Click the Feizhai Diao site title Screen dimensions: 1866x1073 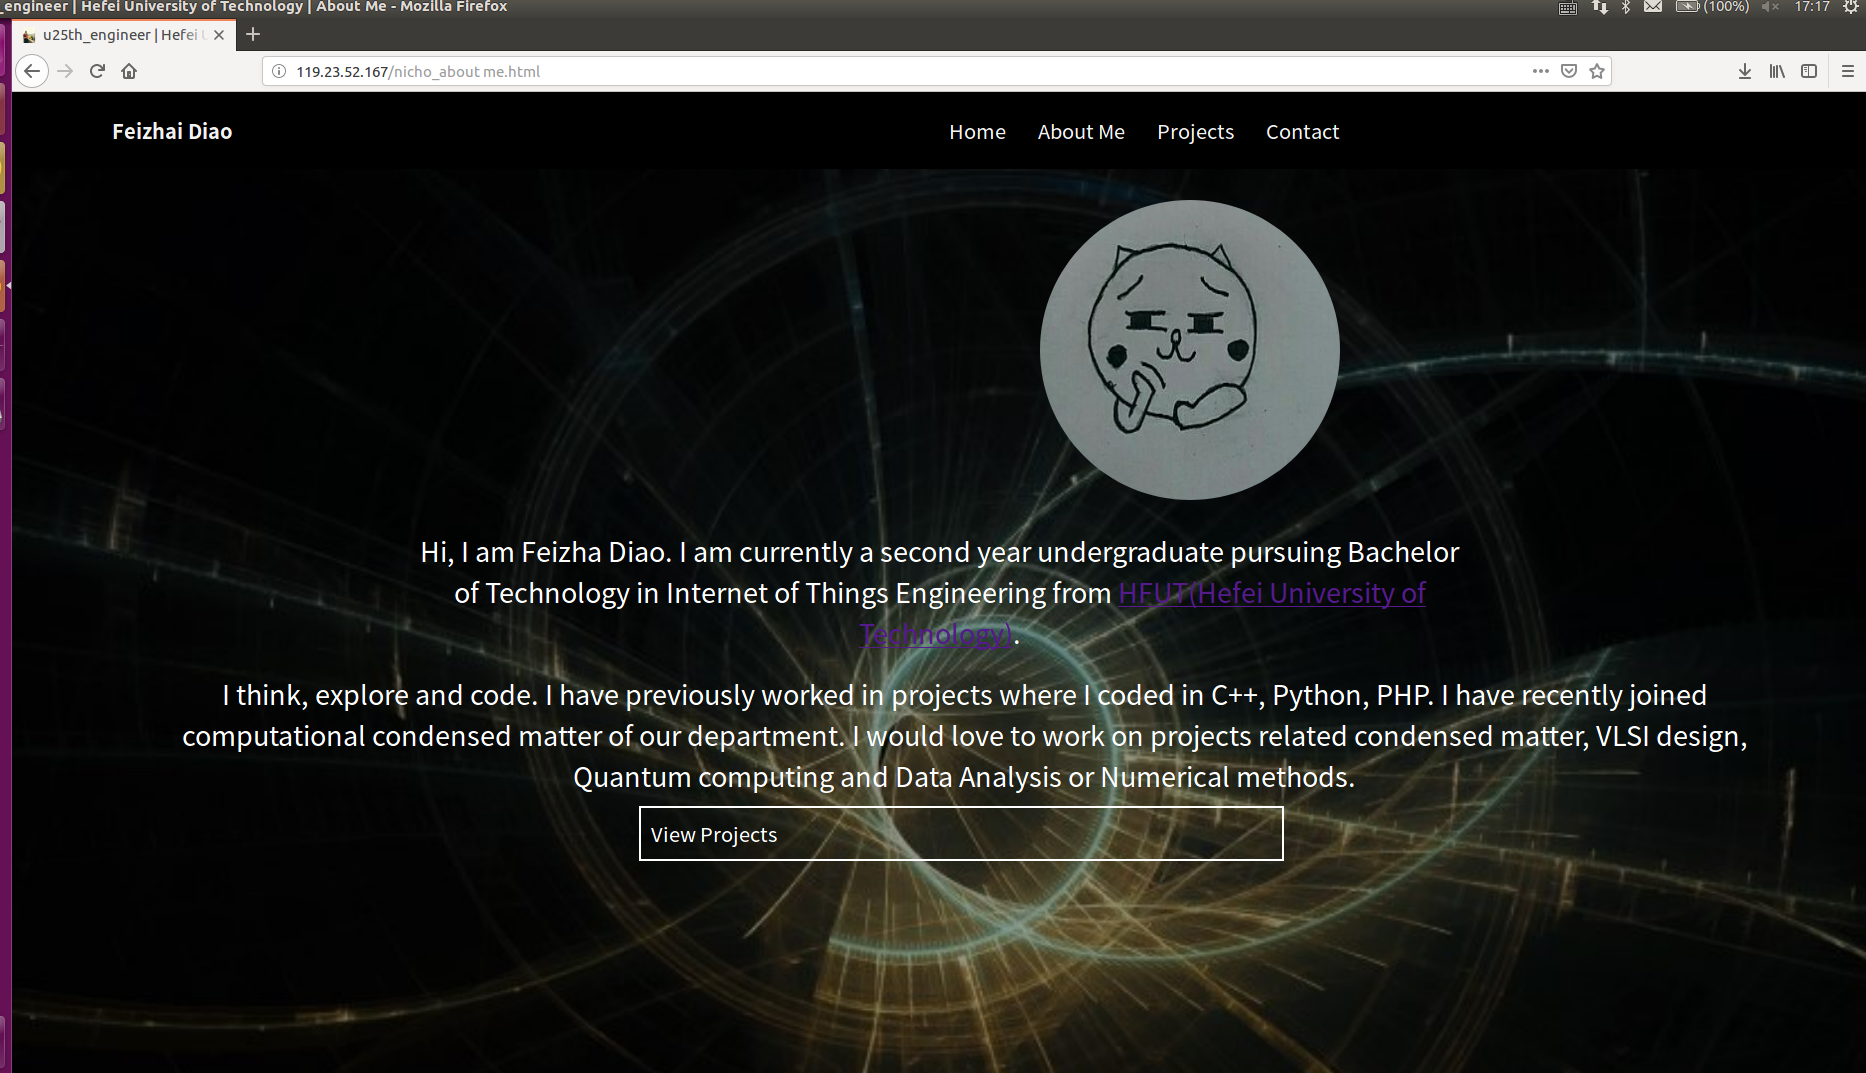click(x=172, y=131)
